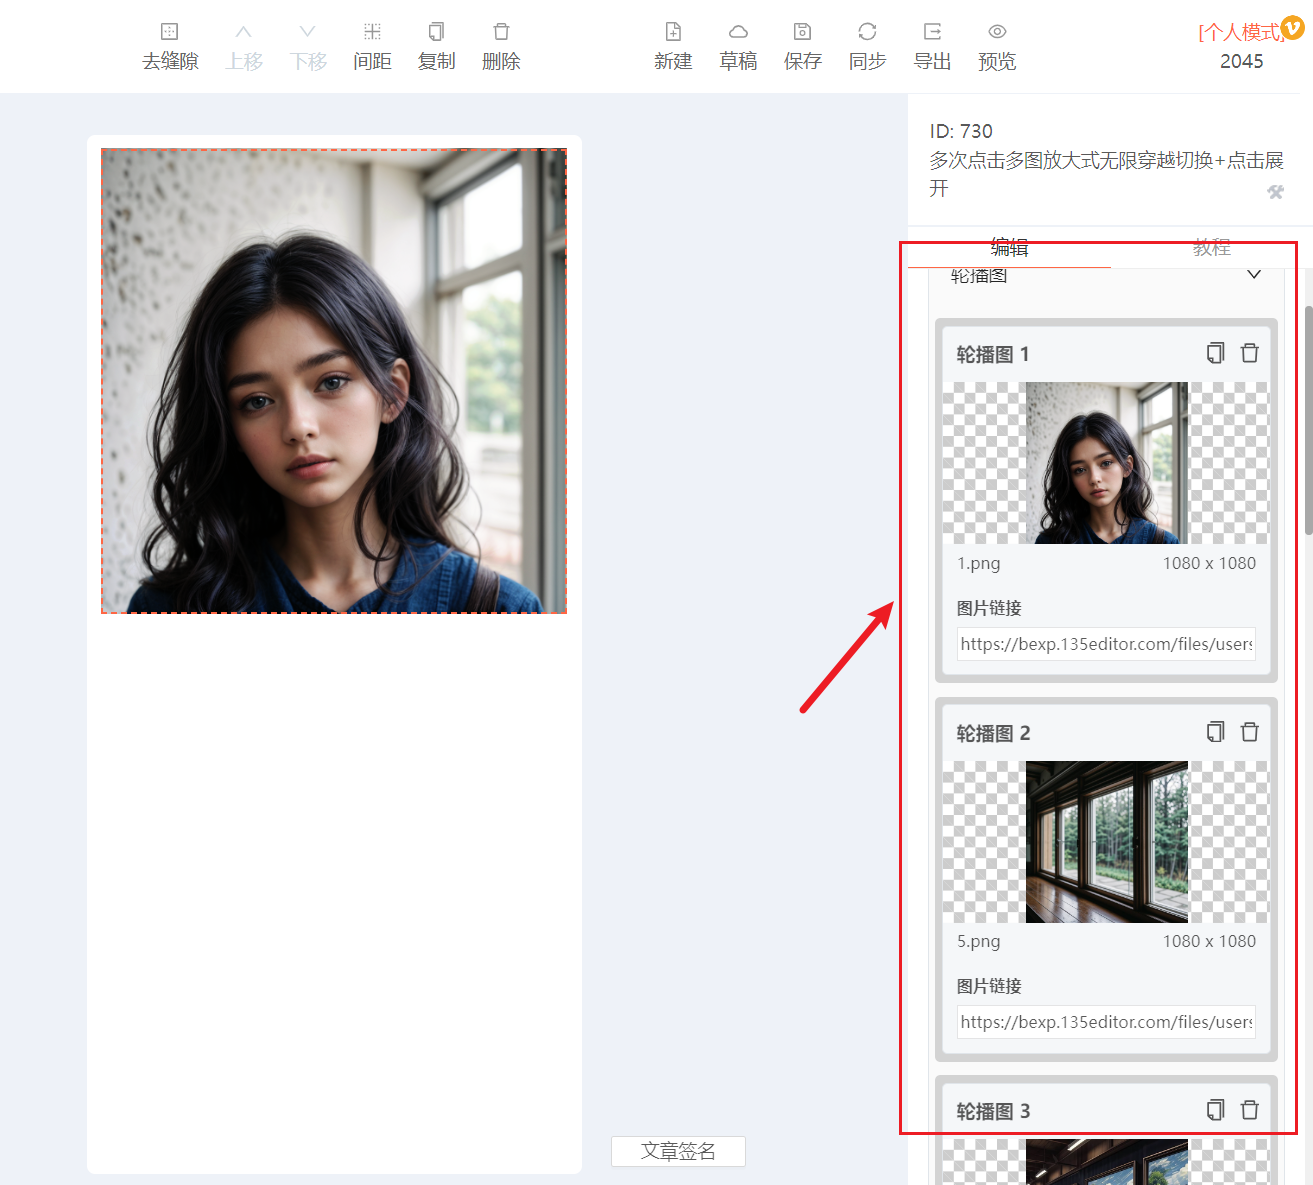
Task: Duplicate 轮播图 2 with copy icon
Action: point(1215,732)
